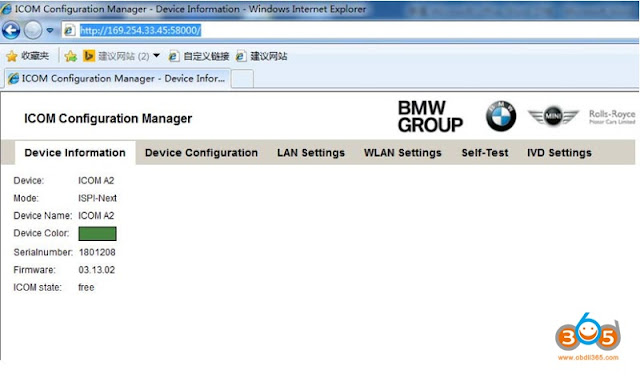The height and width of the screenshot is (386, 640).
Task: Click the Device Name value ICOM A2
Action: point(96,215)
